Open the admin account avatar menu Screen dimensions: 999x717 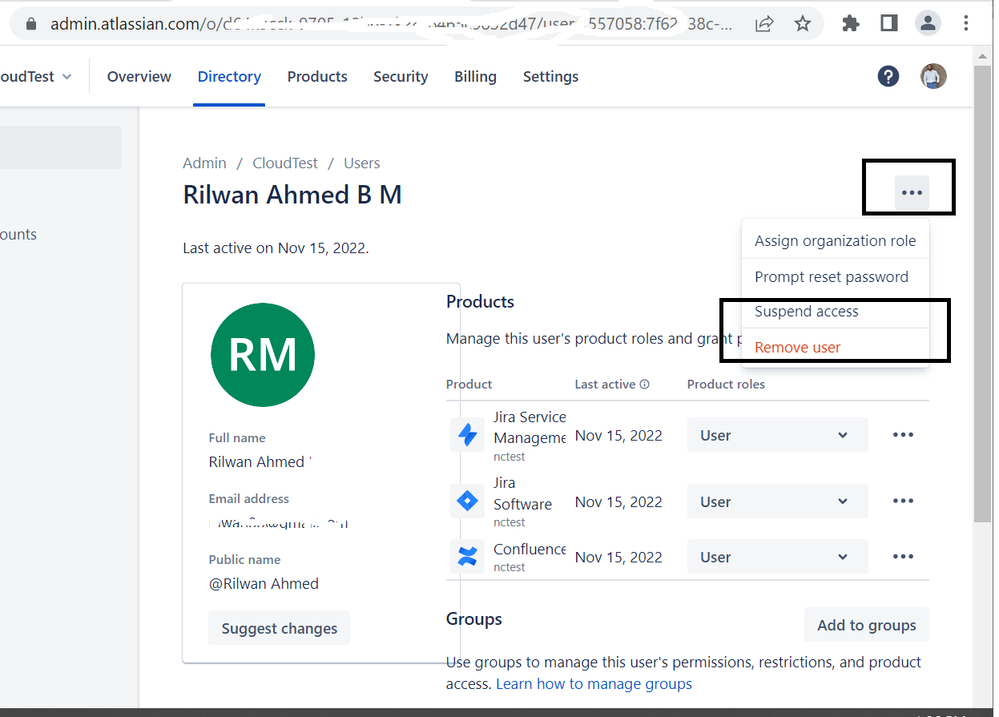tap(933, 76)
